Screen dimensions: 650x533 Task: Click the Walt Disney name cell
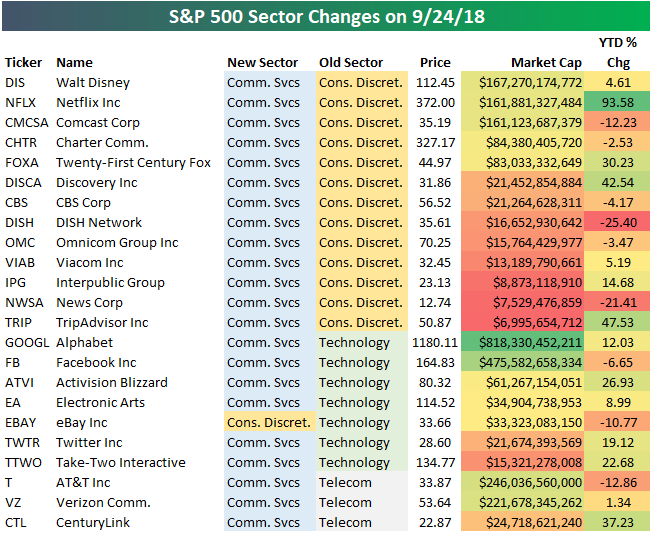(93, 82)
